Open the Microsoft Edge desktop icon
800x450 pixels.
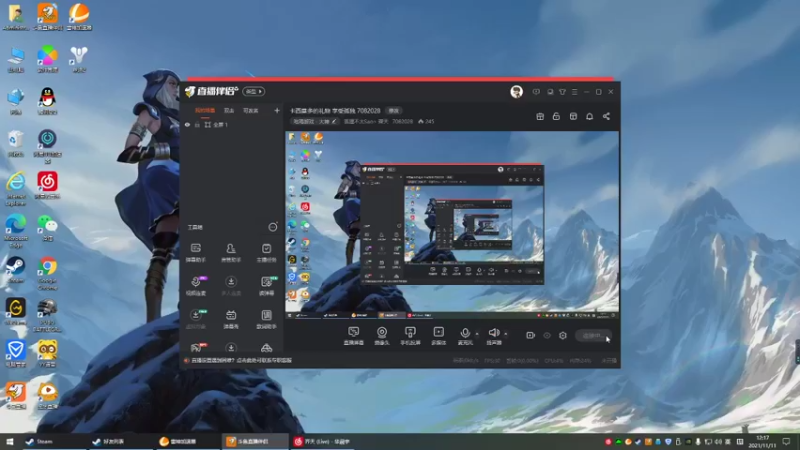[x=15, y=231]
